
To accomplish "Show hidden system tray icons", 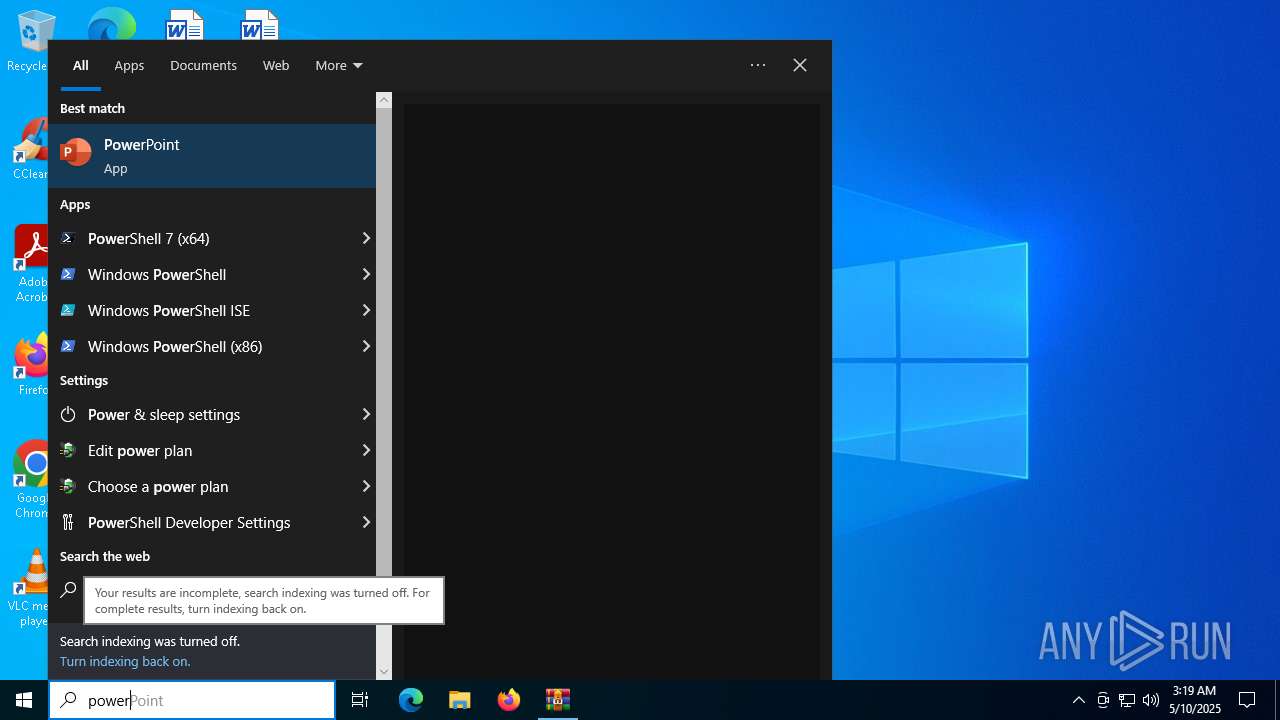I will coord(1078,700).
